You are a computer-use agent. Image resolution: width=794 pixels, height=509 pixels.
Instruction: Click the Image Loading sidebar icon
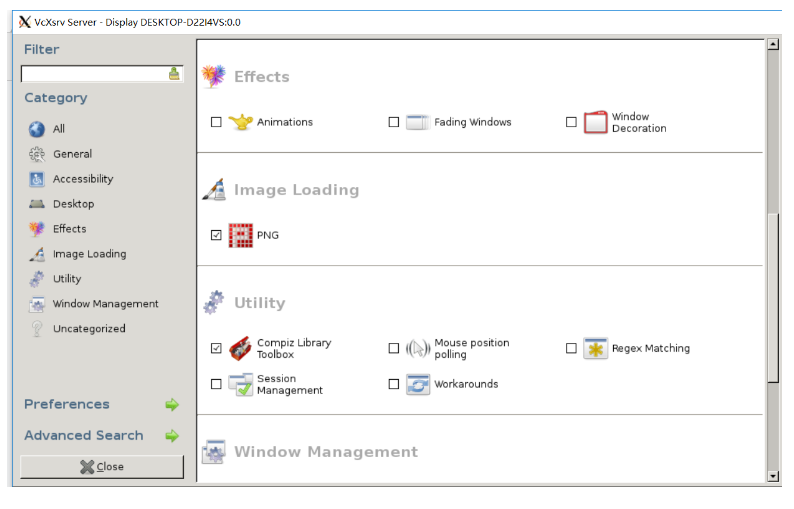[x=36, y=254]
